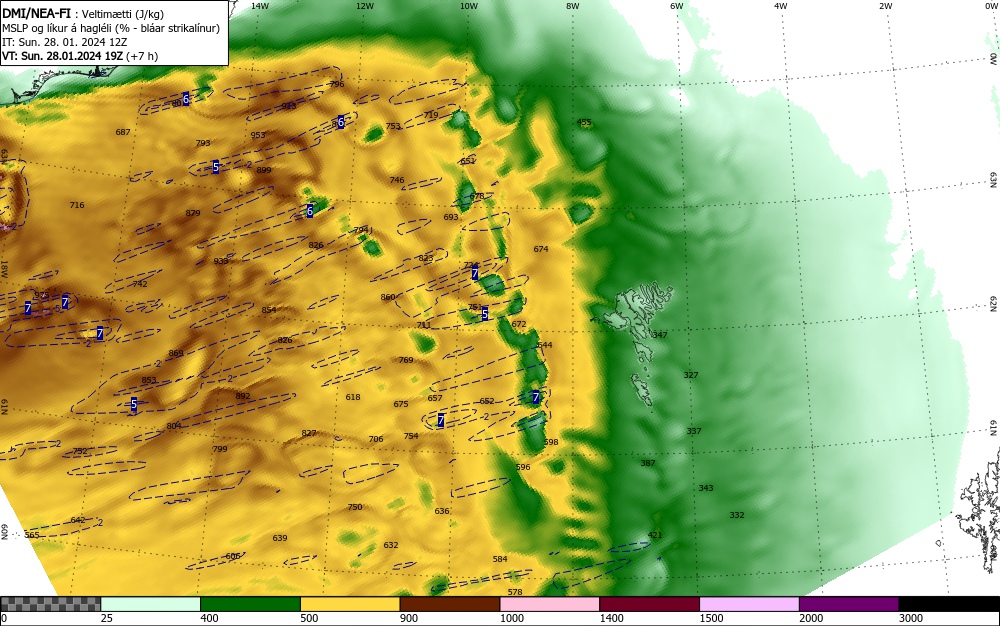Image resolution: width=1000 pixels, height=626 pixels.
Task: Click the '14W' longitude label
Action: [x=260, y=6]
